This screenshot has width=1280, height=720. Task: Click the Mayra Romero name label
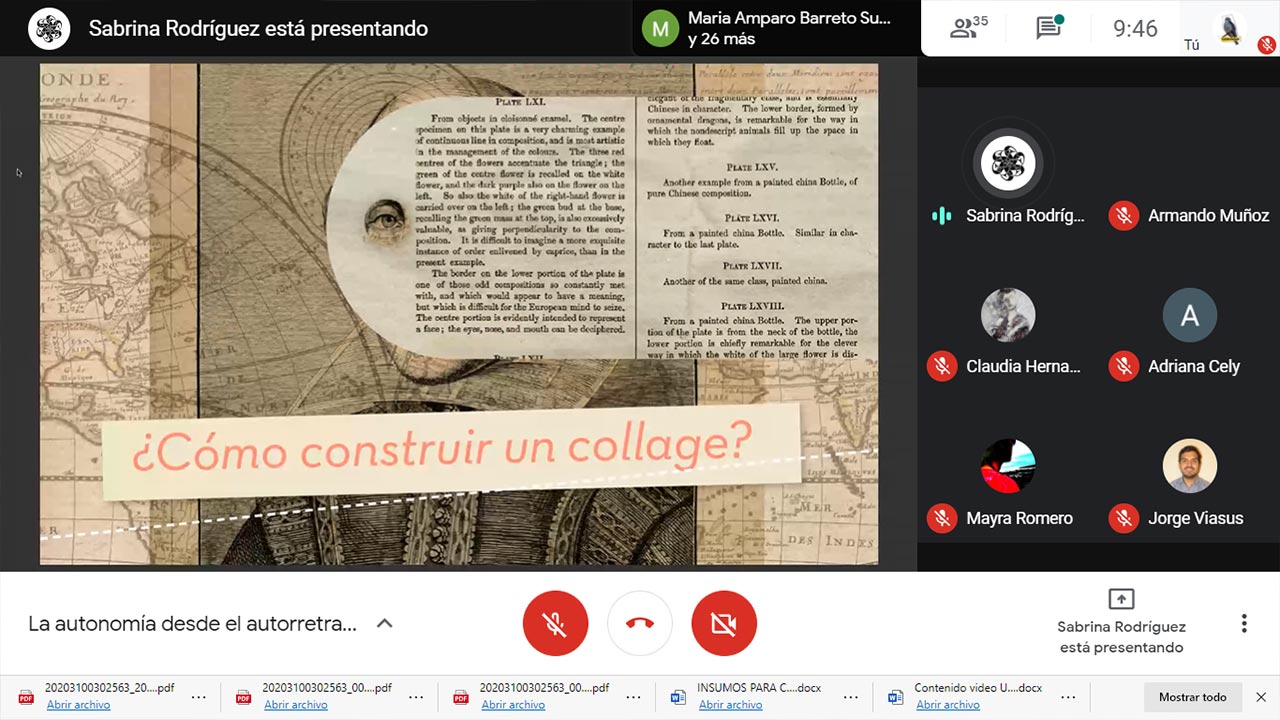click(1019, 518)
